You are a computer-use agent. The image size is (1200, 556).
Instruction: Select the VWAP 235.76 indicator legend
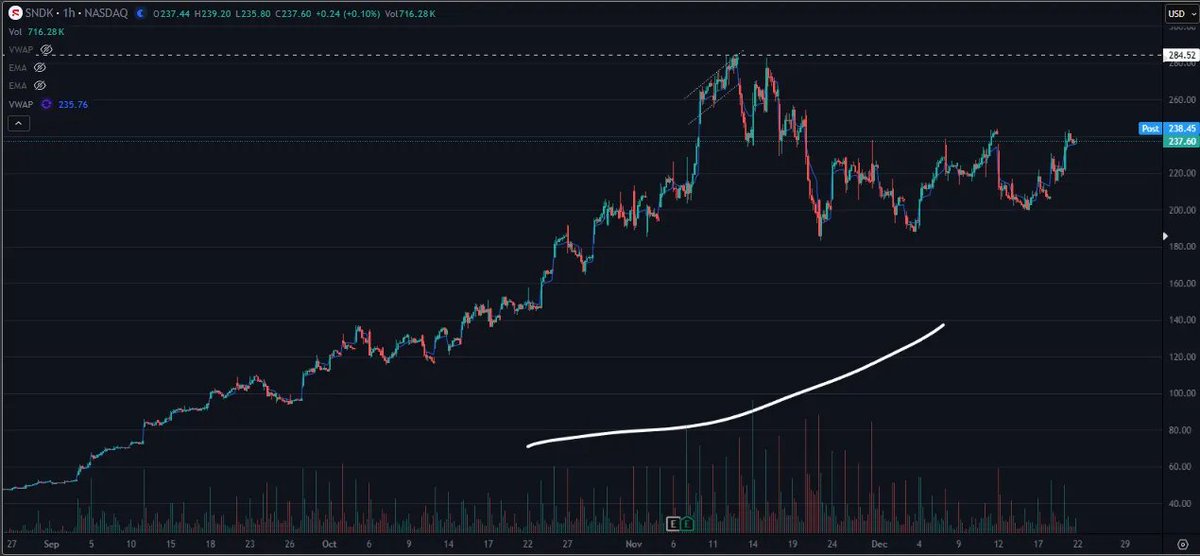(48, 104)
